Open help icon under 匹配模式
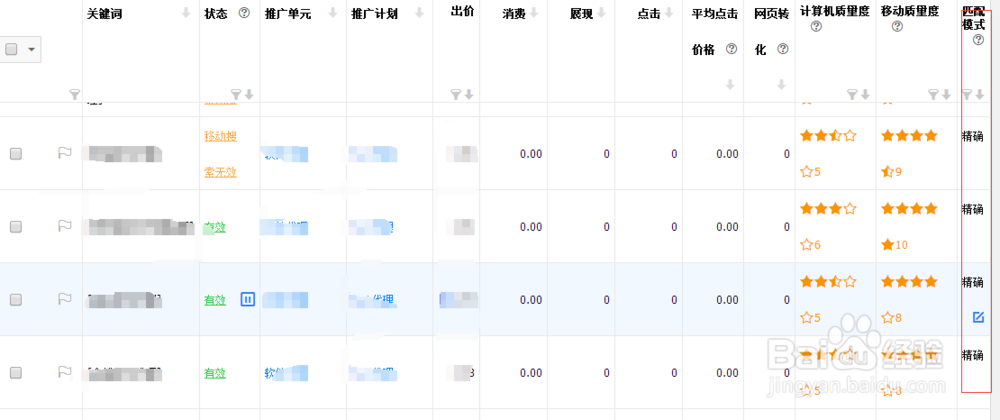1000x420 pixels. [978, 40]
